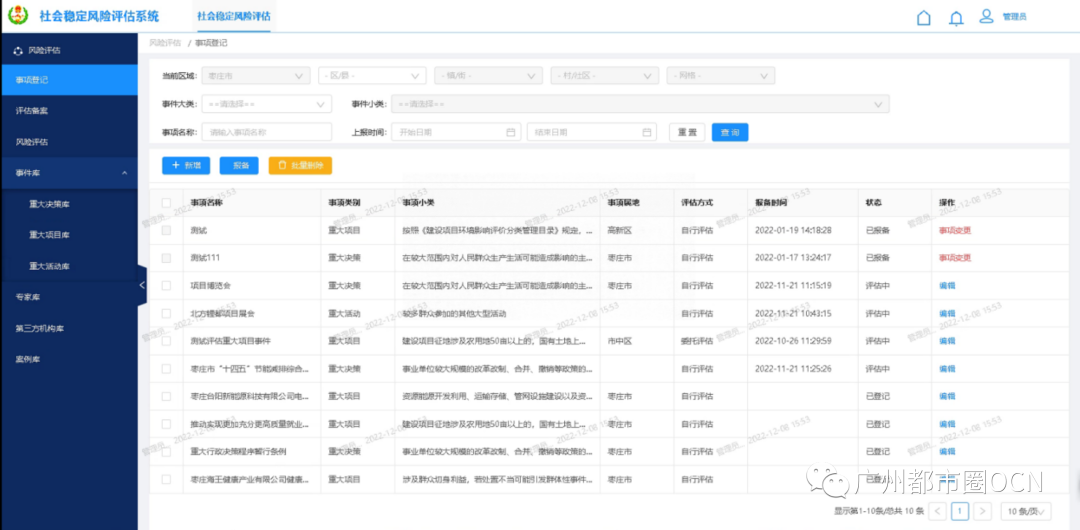Open 事项登记 in the sidebar
1080x530 pixels.
click(x=69, y=80)
